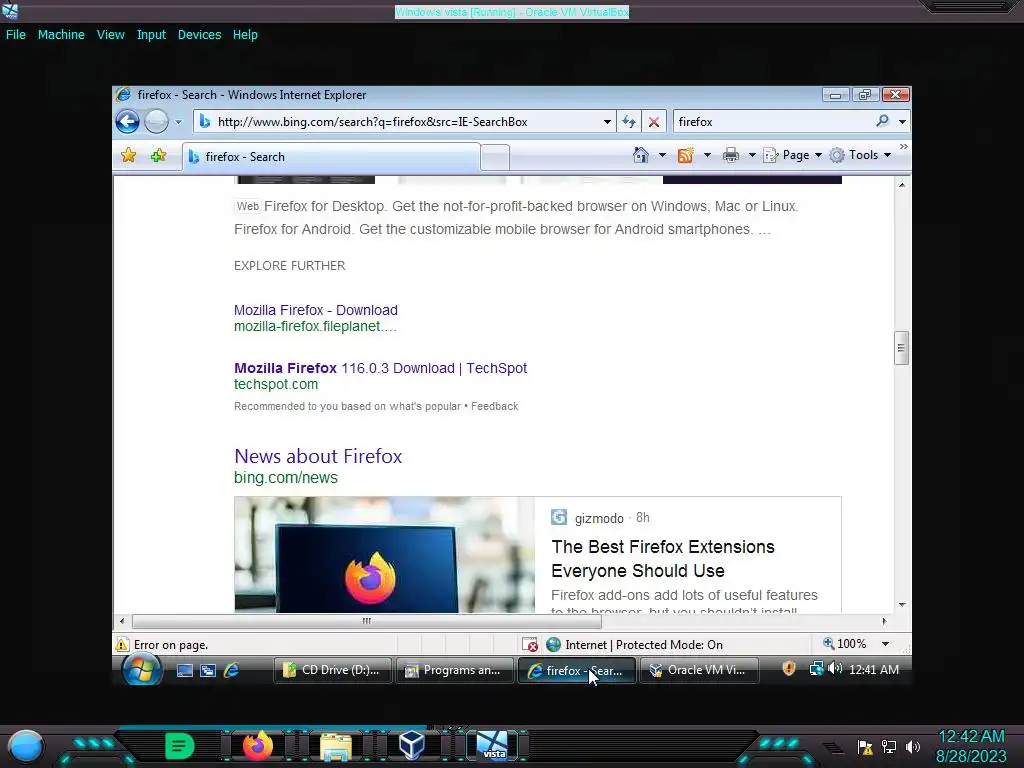Image resolution: width=1024 pixels, height=768 pixels.
Task: Open Mozilla Firefox - Download link
Action: [x=315, y=310]
